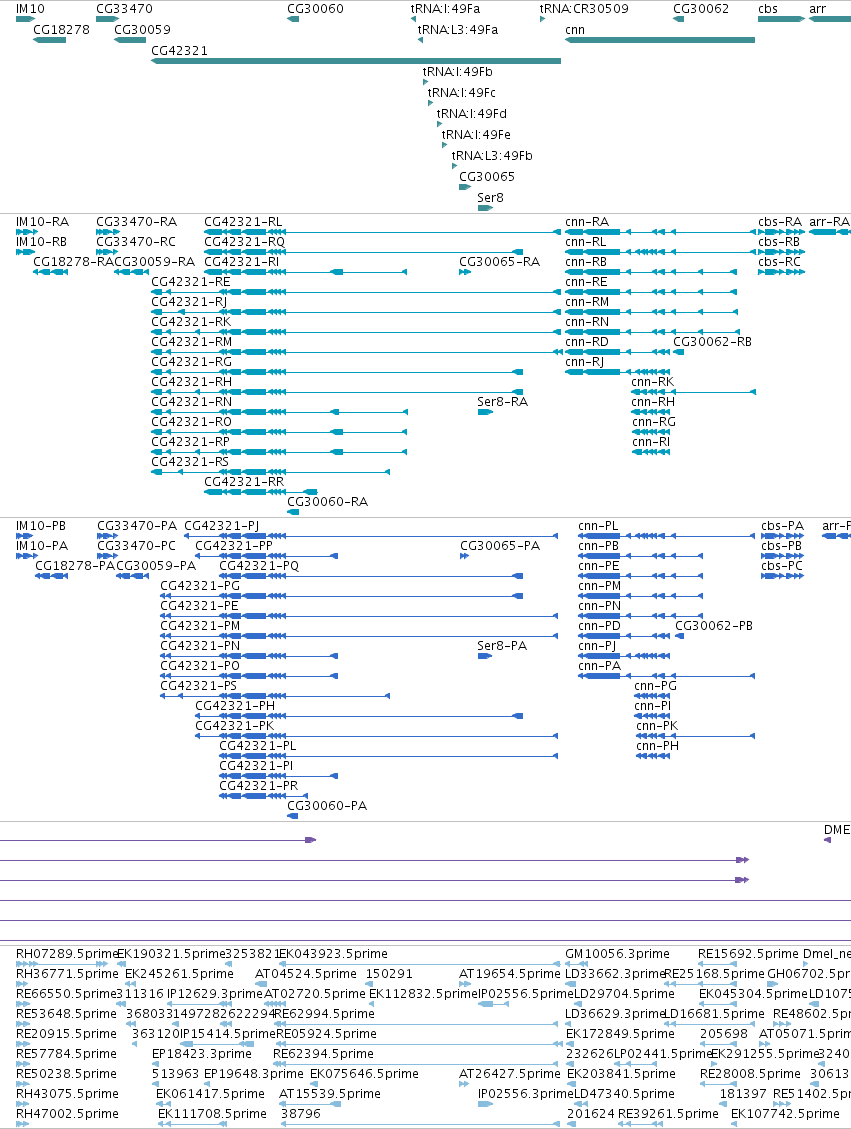Open transcript cbs-RC

click(x=780, y=262)
